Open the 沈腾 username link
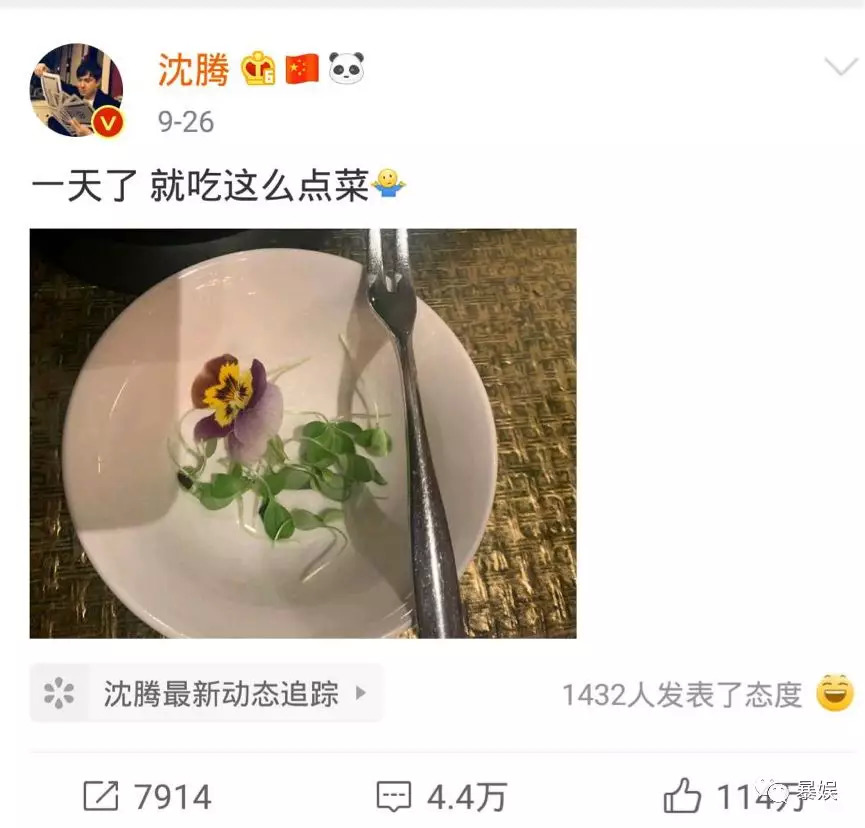This screenshot has width=865, height=828. [193, 70]
